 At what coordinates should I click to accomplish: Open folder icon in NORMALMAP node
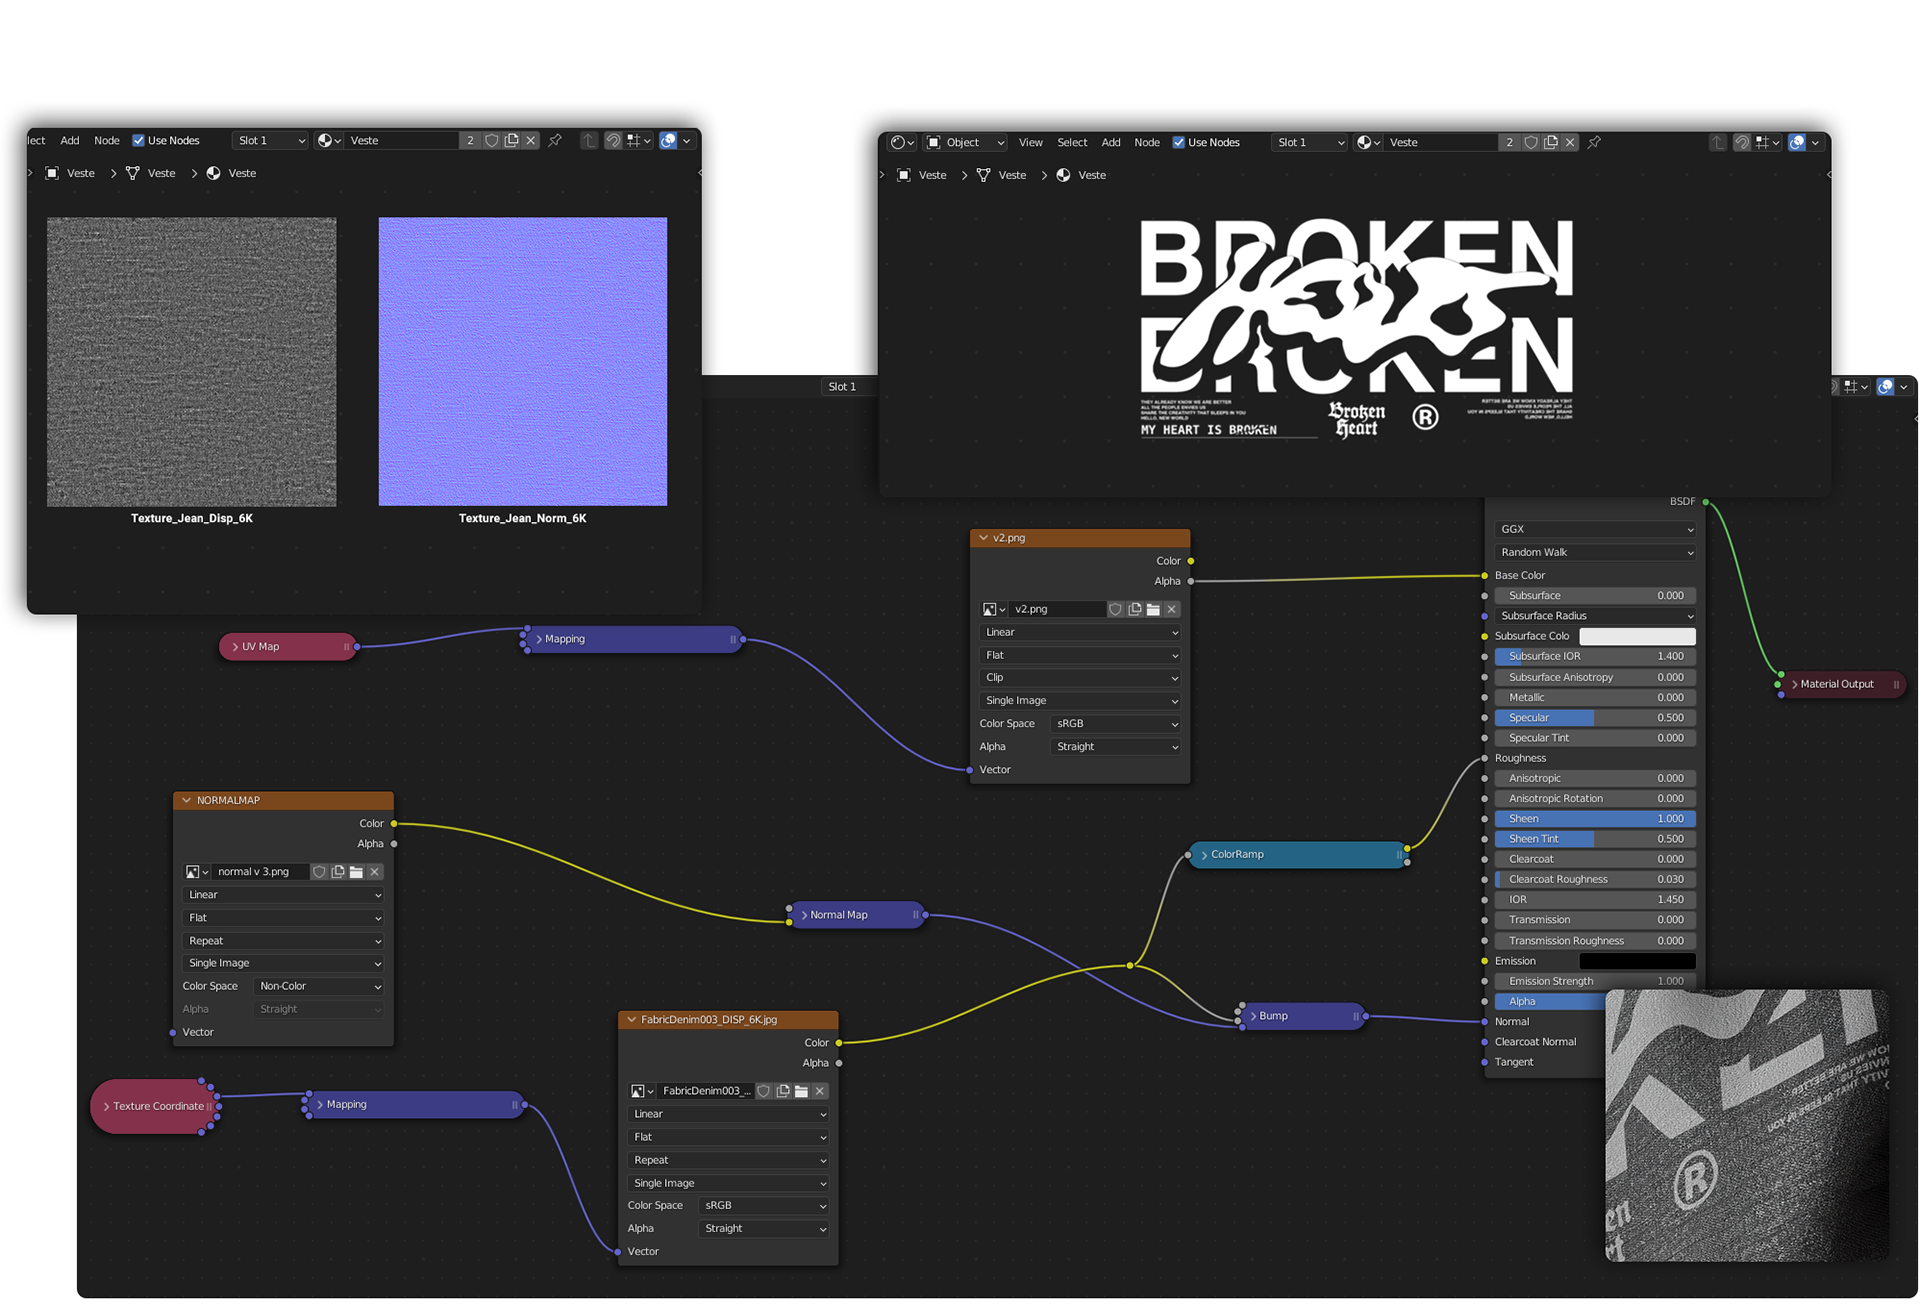(356, 872)
